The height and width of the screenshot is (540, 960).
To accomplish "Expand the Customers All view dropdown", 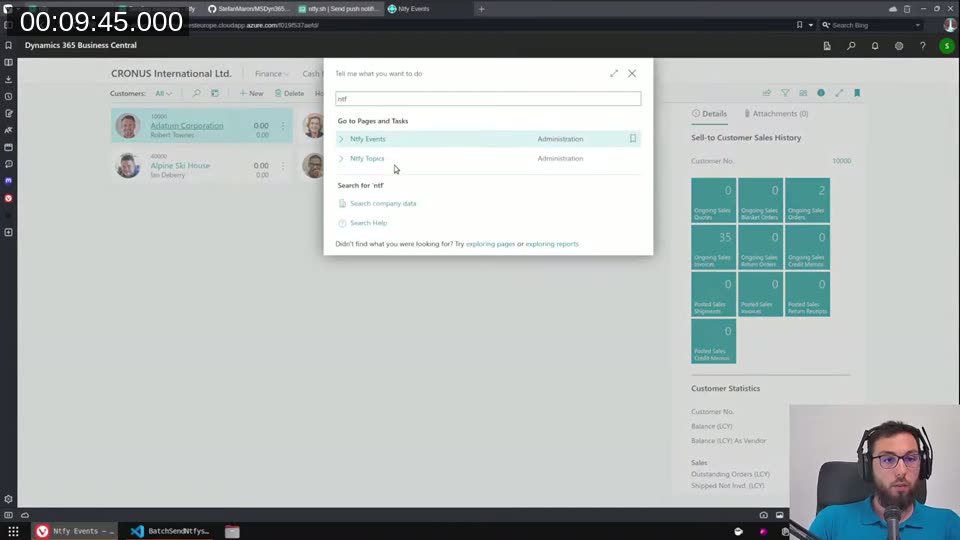I will click(x=162, y=93).
